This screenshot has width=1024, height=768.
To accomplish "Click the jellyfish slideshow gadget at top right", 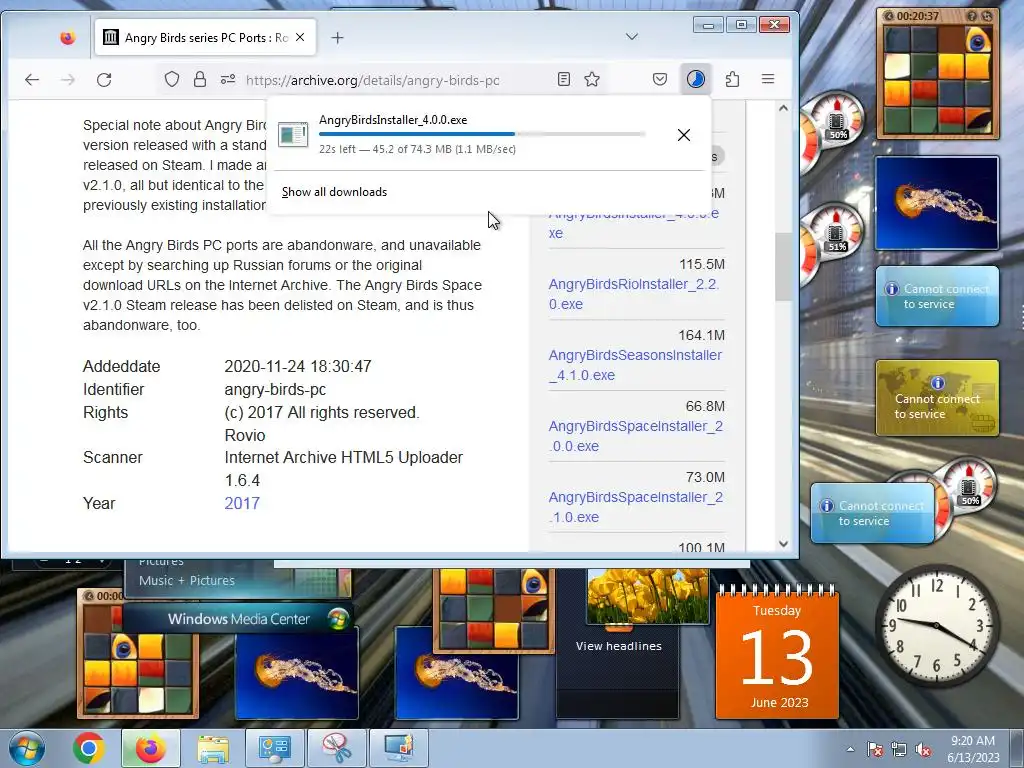I will click(937, 203).
